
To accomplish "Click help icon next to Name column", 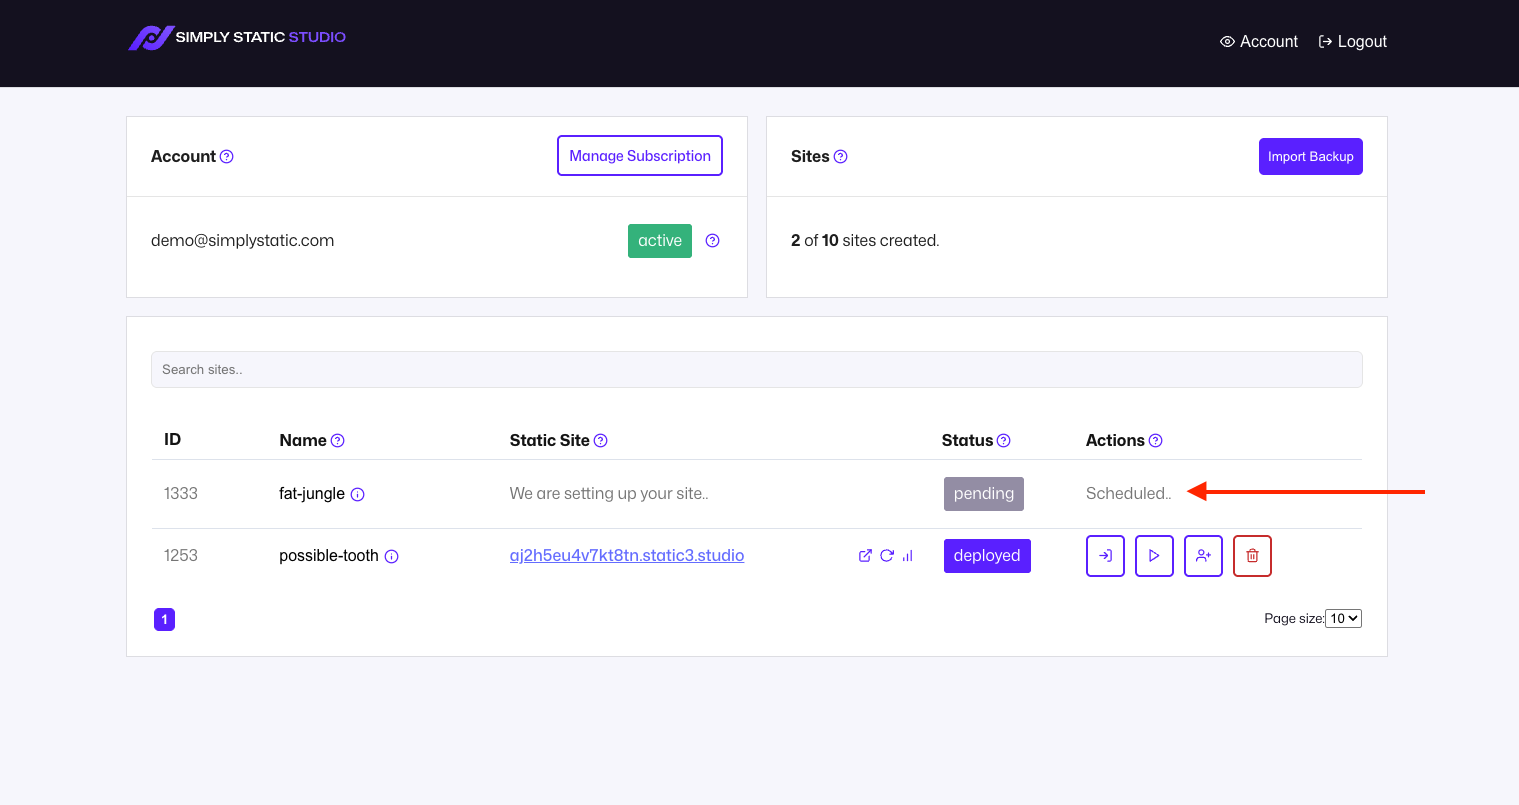I will [338, 441].
